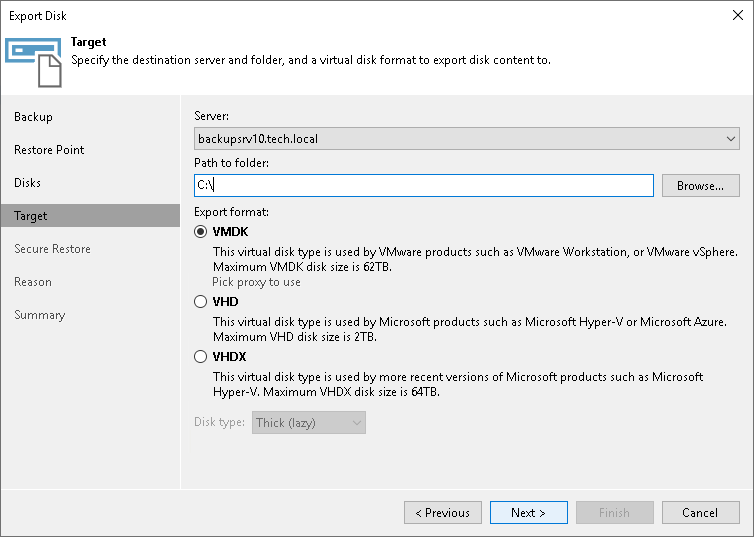Viewport: 754px width, 537px height.
Task: Open the Server dropdown list
Action: point(466,139)
